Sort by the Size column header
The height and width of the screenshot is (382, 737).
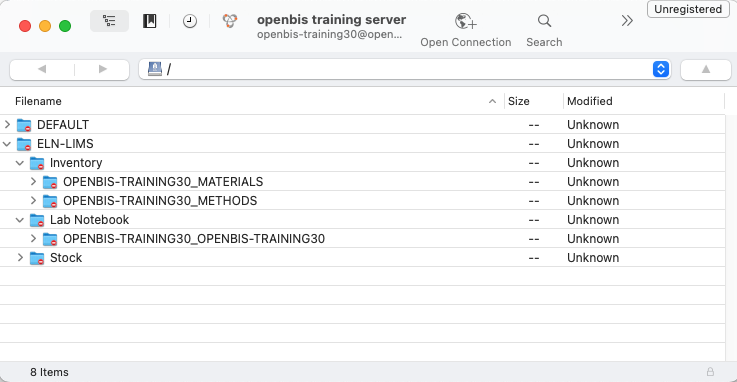pyautogui.click(x=518, y=101)
